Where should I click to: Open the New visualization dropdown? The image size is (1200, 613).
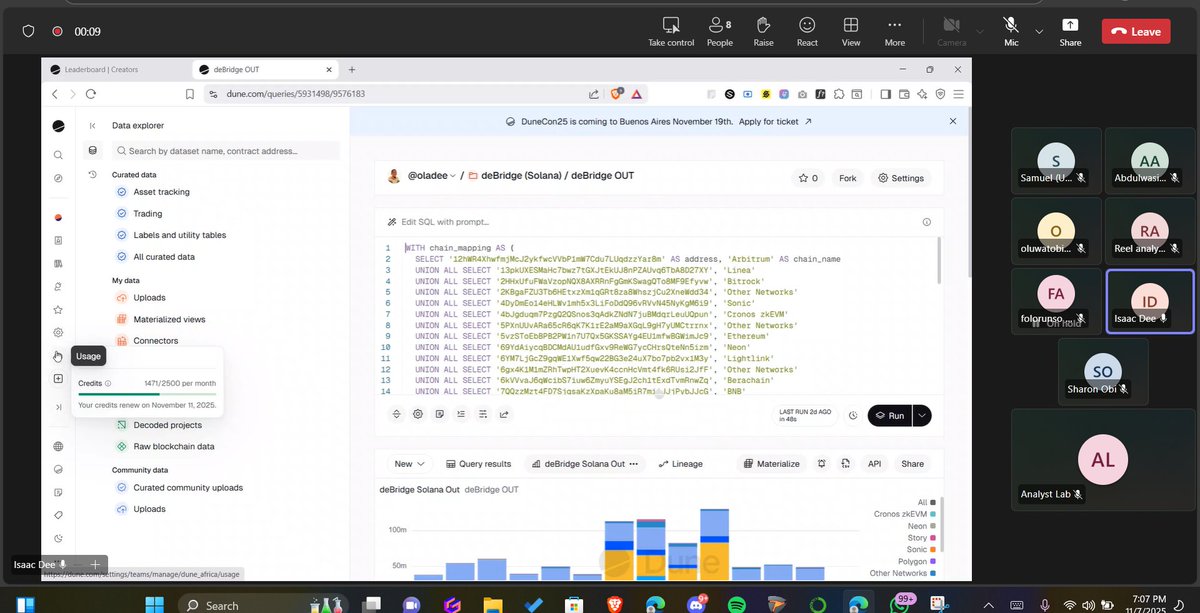point(410,464)
